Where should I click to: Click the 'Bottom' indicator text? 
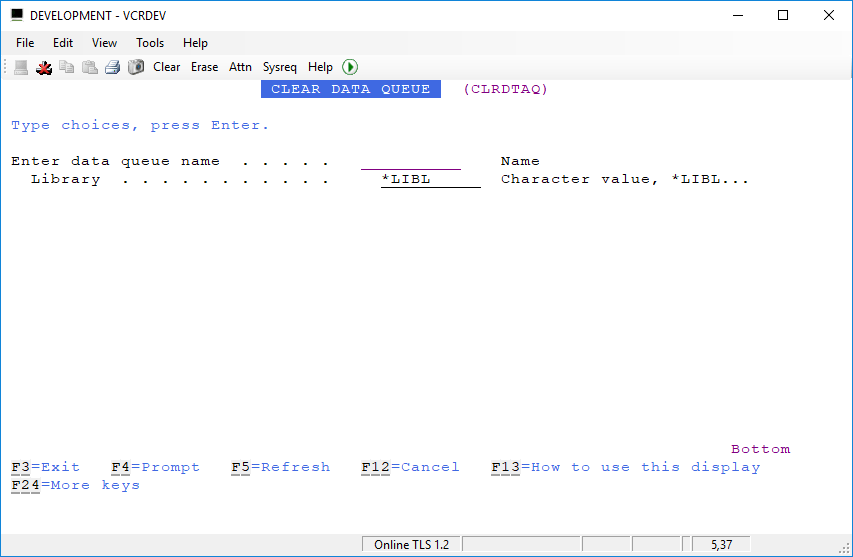click(761, 449)
